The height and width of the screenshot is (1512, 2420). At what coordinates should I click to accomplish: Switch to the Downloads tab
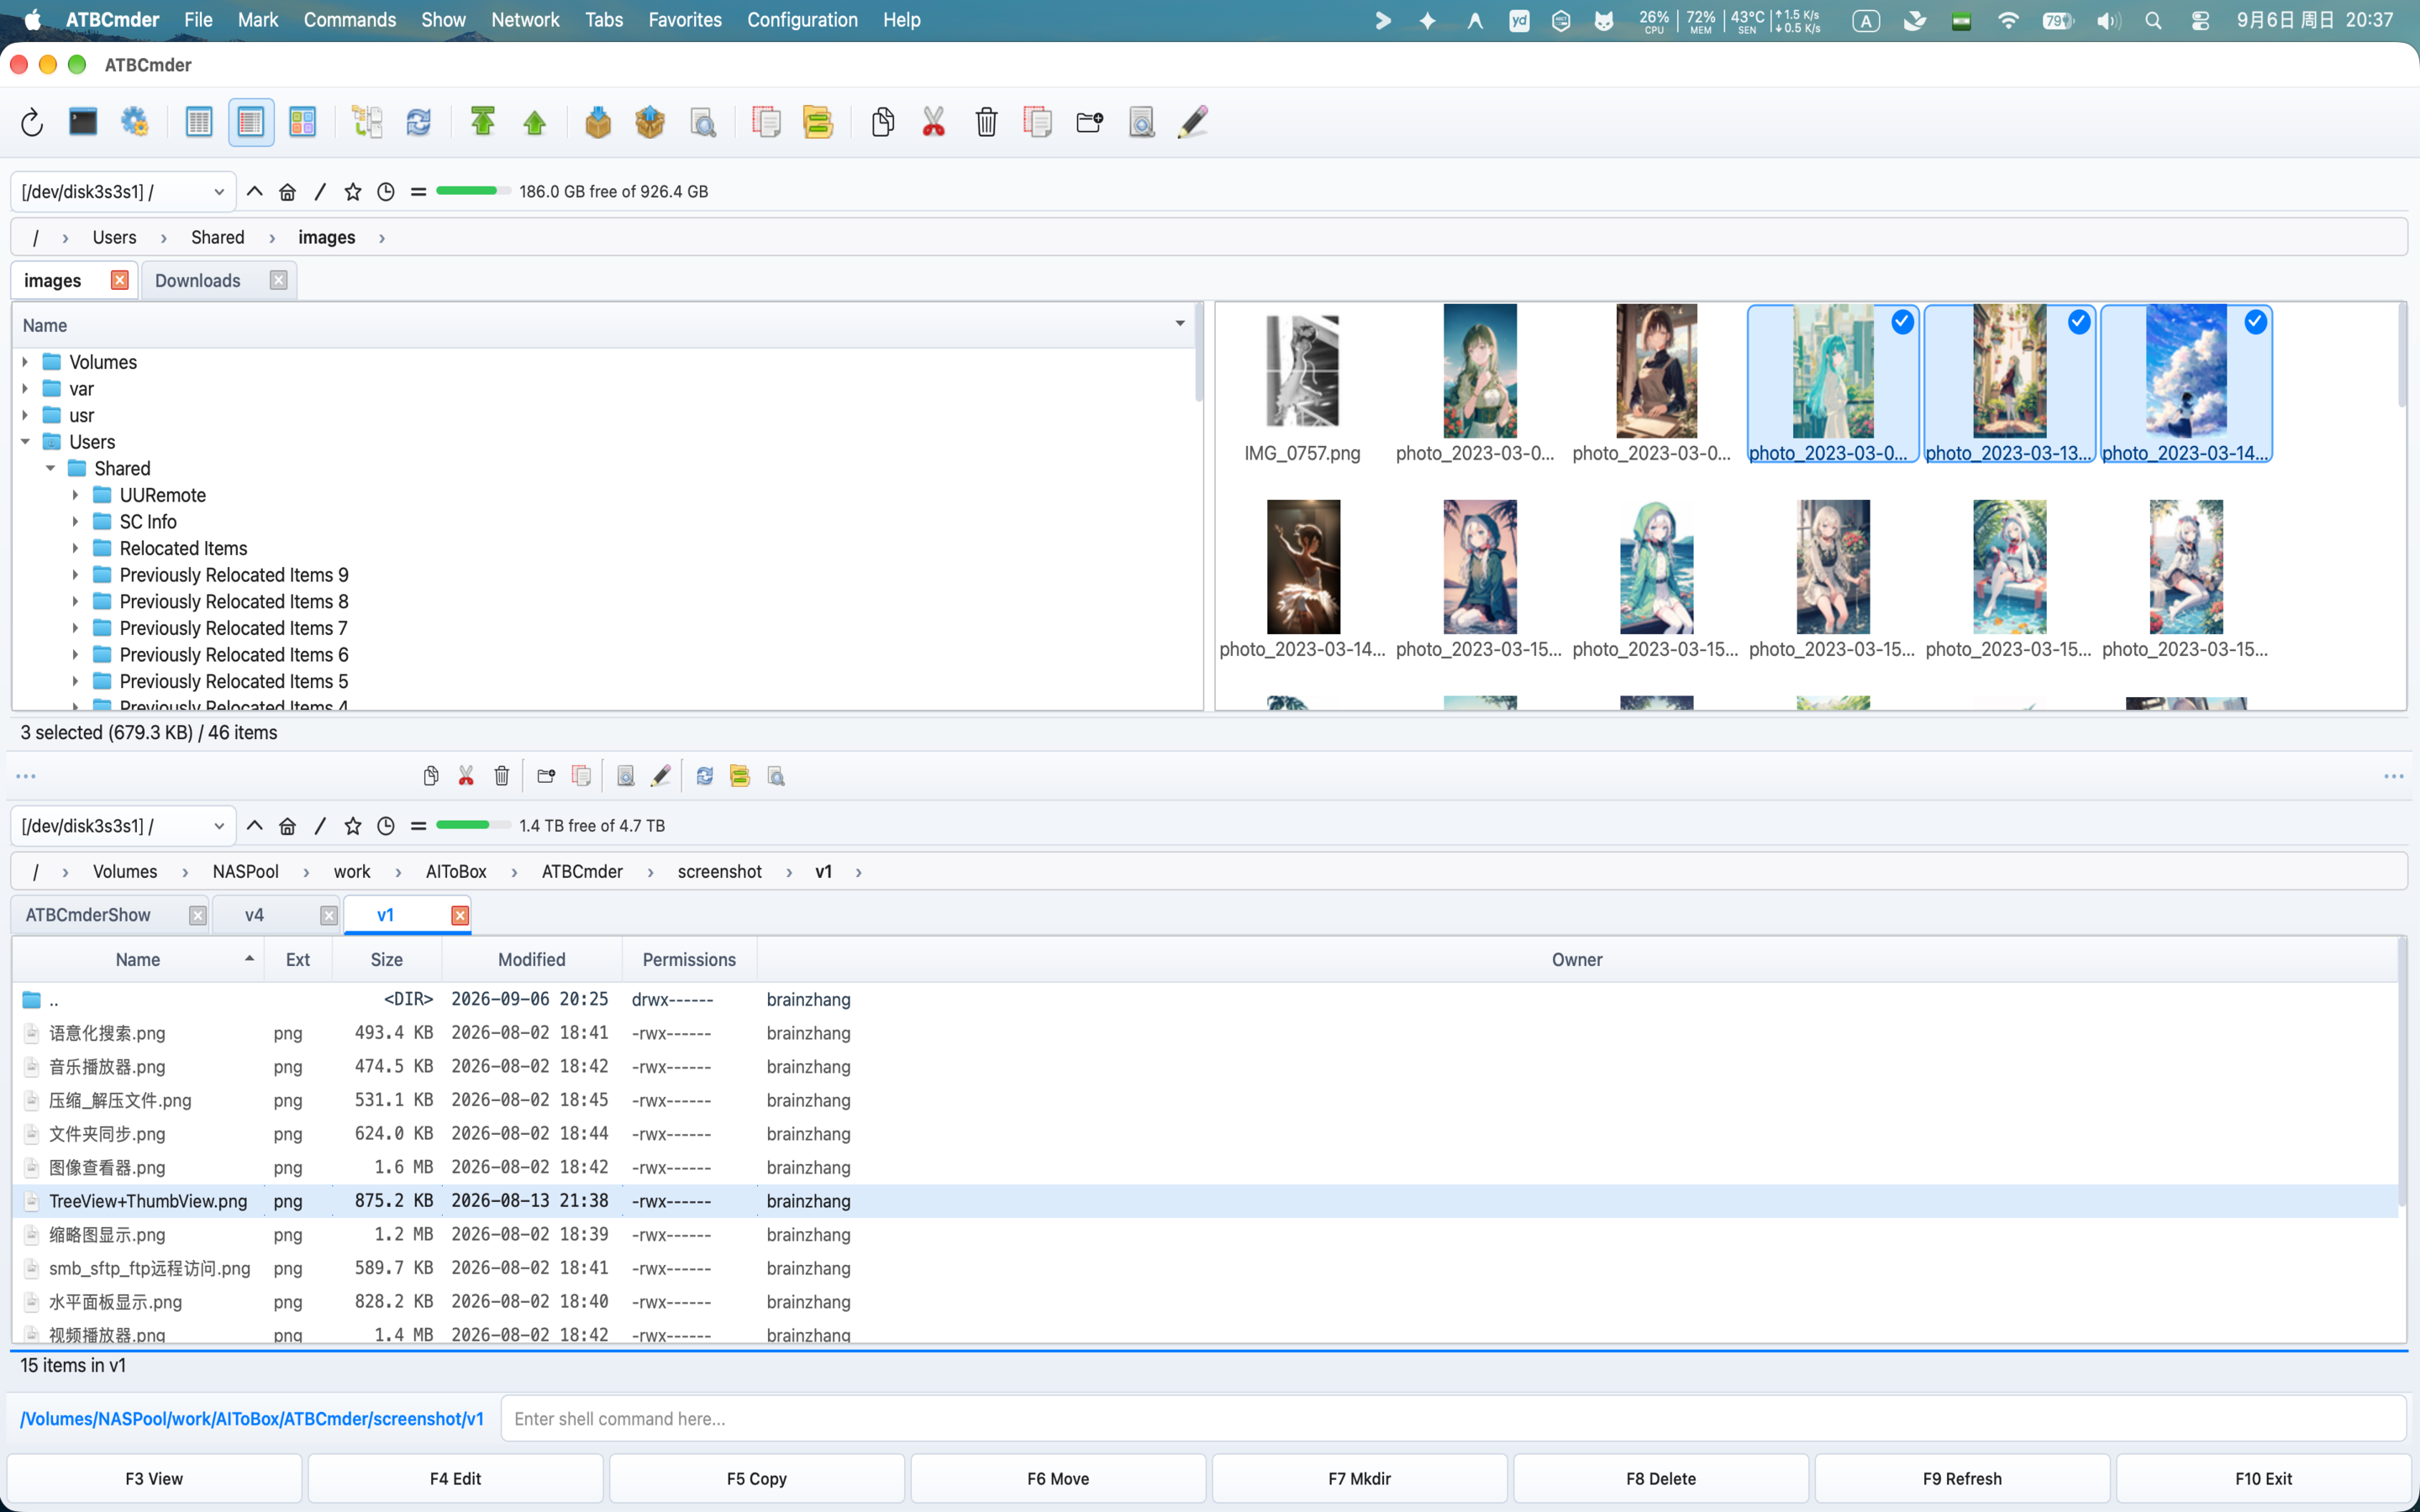click(x=198, y=281)
